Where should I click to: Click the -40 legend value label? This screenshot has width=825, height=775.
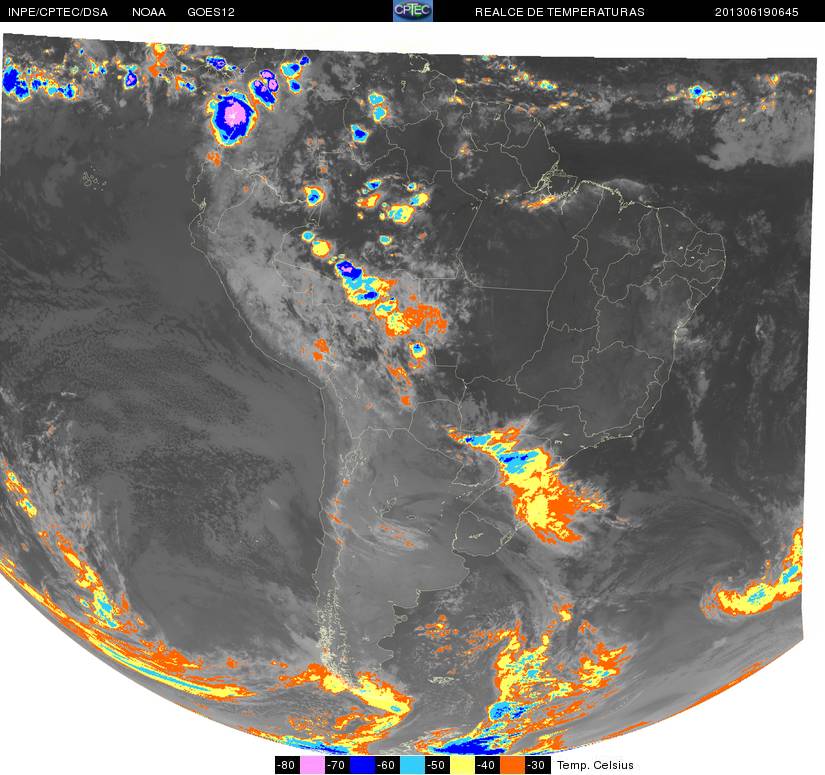(487, 765)
